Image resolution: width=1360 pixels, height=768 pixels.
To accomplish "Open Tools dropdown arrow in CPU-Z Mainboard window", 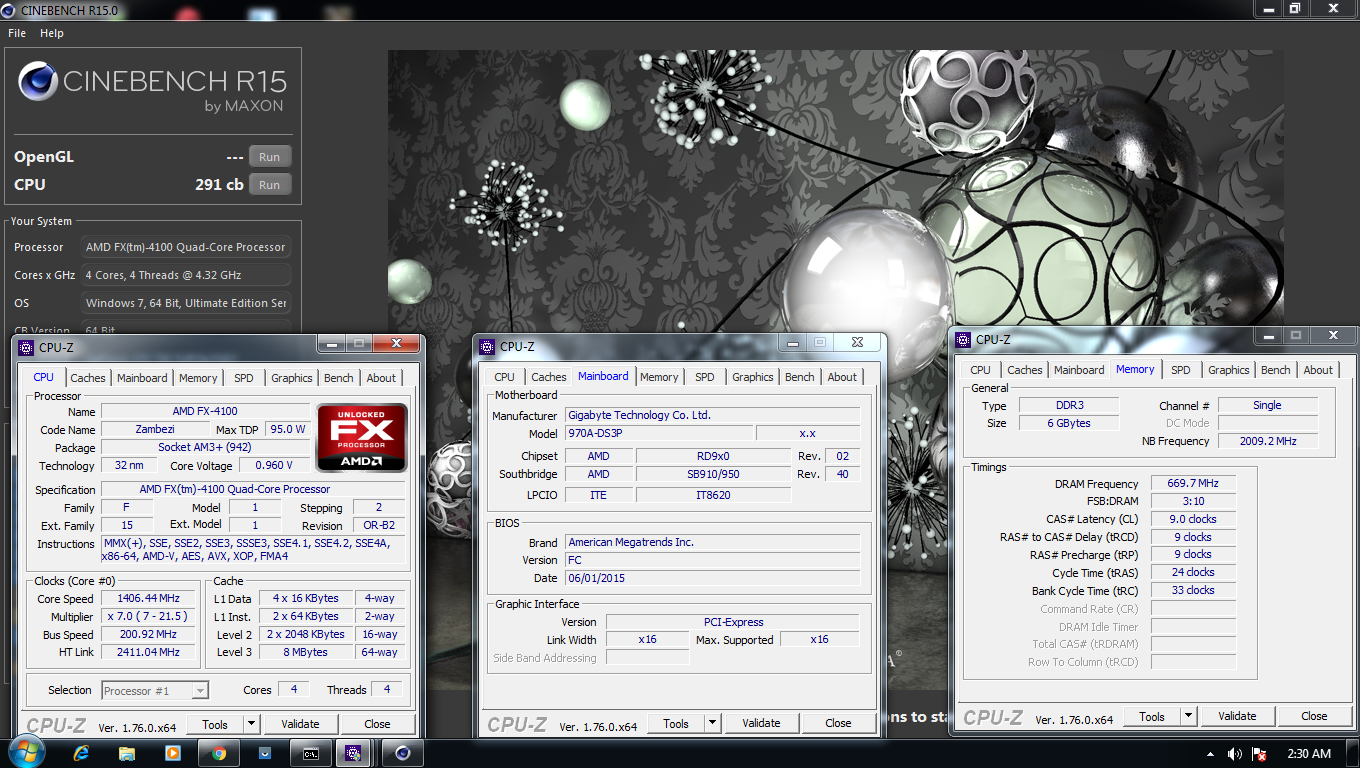I will (x=712, y=723).
